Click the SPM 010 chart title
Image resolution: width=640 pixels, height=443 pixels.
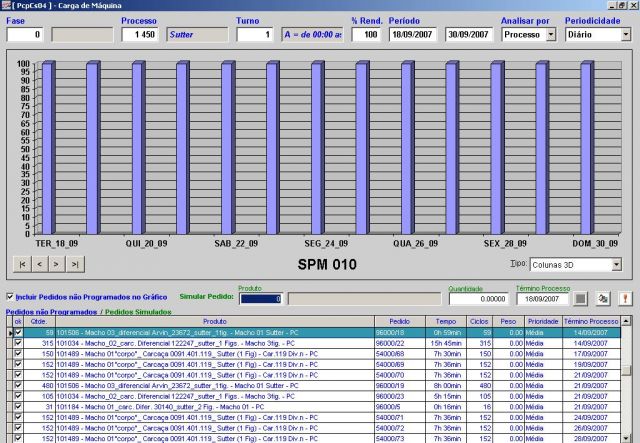coord(327,265)
